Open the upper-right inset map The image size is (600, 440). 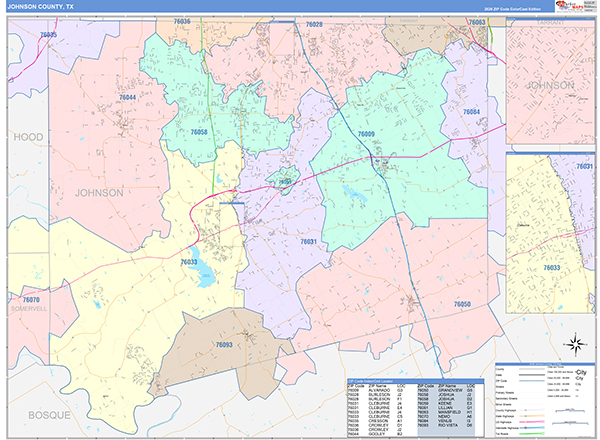coord(551,81)
